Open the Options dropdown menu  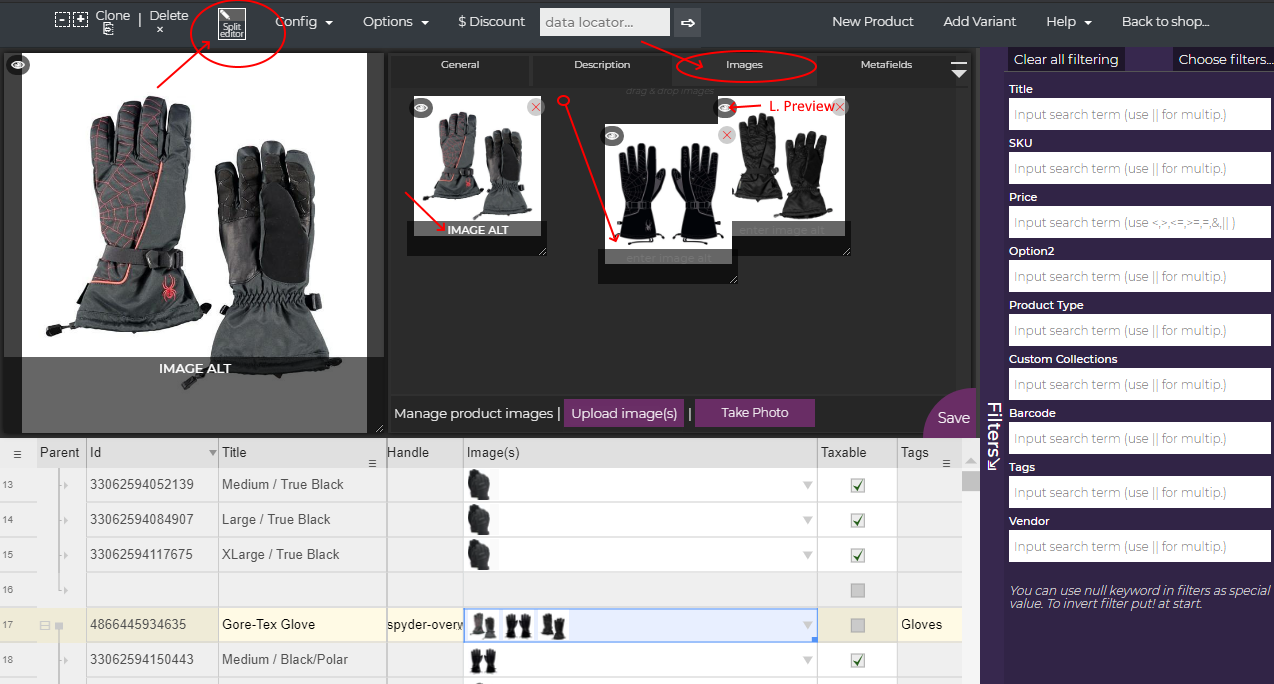click(x=395, y=22)
